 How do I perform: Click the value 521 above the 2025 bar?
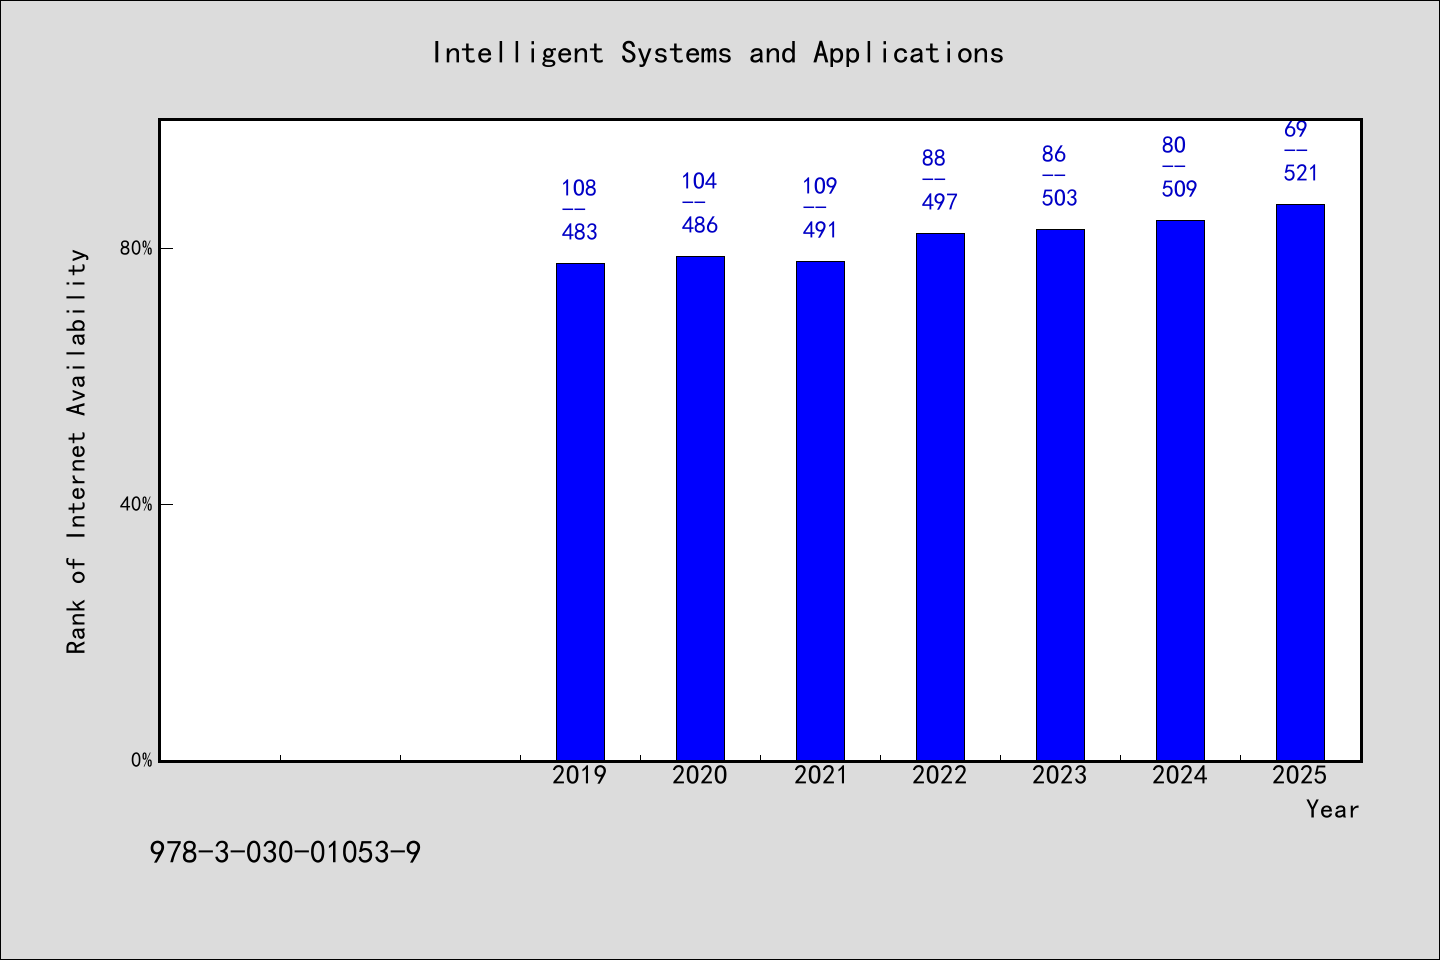(x=1301, y=173)
